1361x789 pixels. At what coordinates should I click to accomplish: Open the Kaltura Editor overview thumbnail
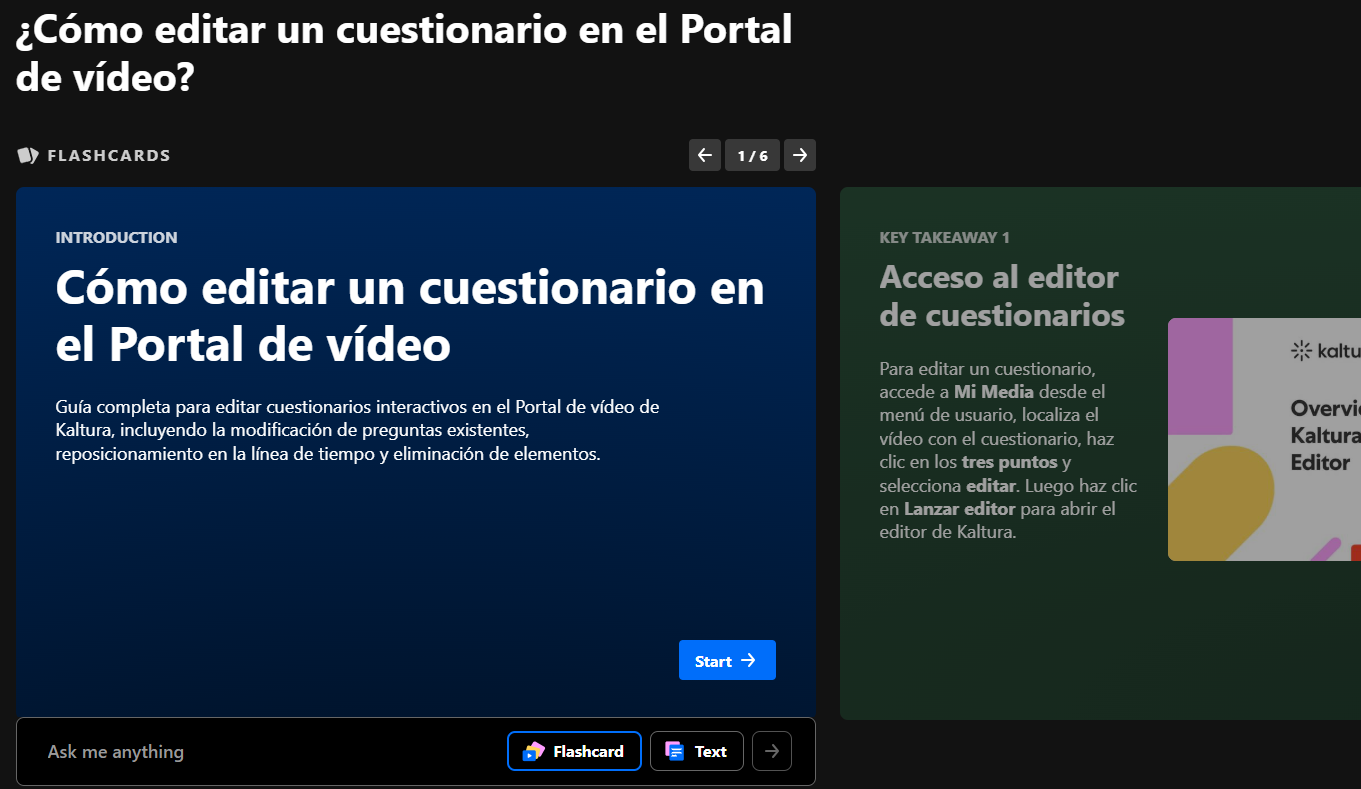tap(1264, 439)
